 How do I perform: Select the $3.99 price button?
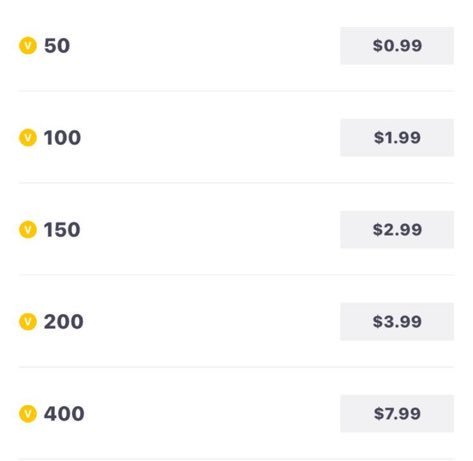coord(397,321)
